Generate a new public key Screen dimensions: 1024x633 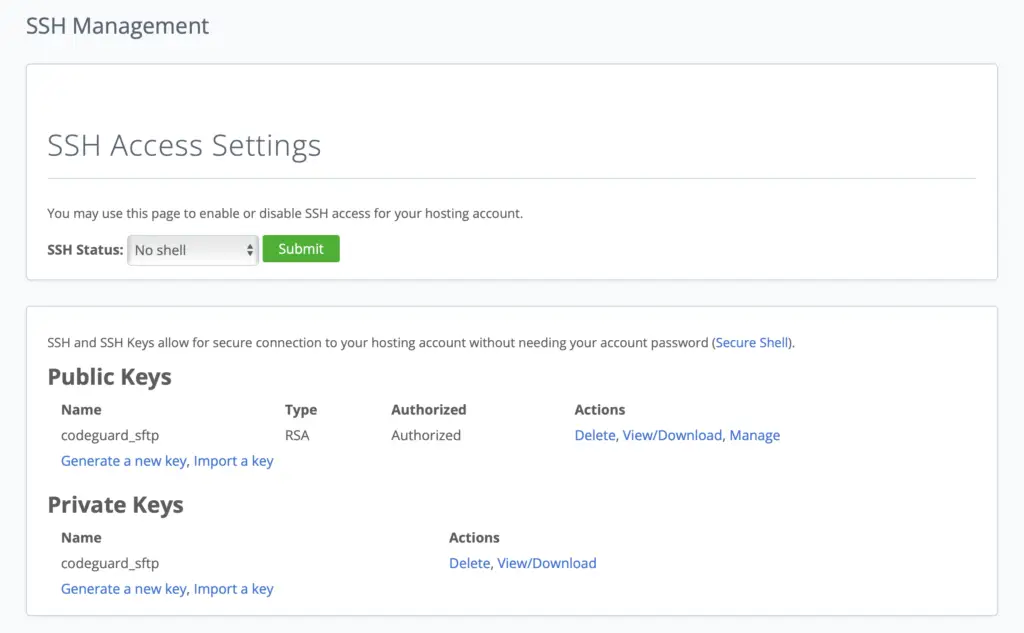point(123,461)
